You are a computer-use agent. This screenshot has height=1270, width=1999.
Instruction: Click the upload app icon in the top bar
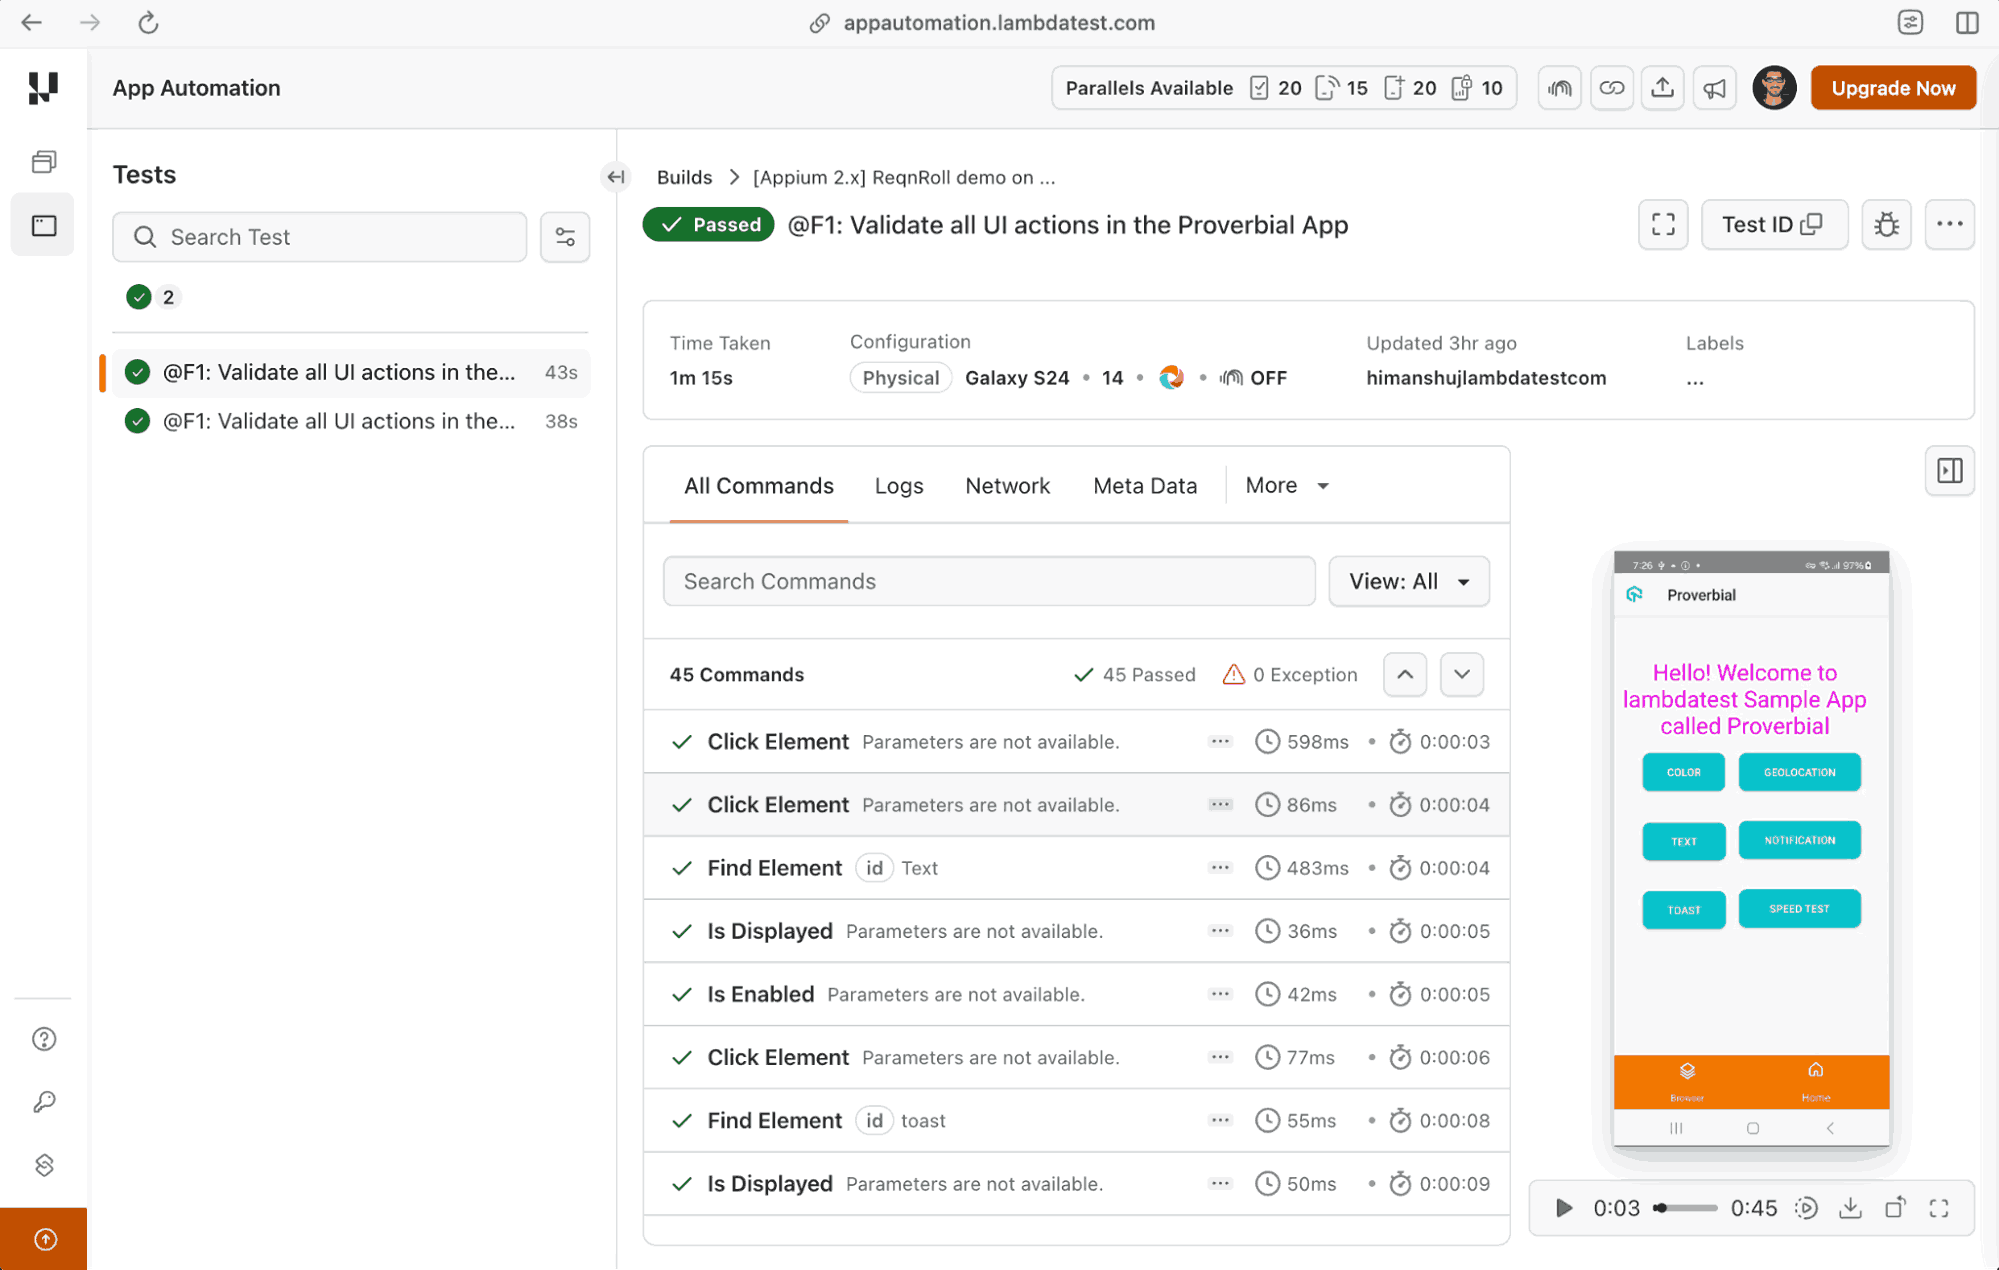(x=1663, y=88)
